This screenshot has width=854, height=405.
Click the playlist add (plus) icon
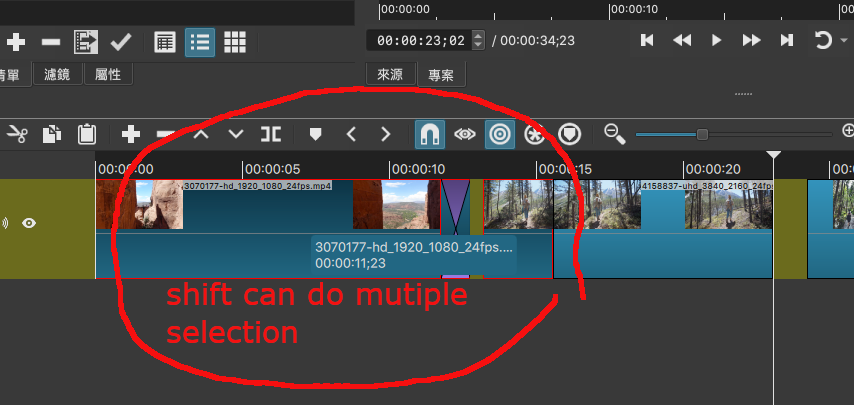pos(16,42)
